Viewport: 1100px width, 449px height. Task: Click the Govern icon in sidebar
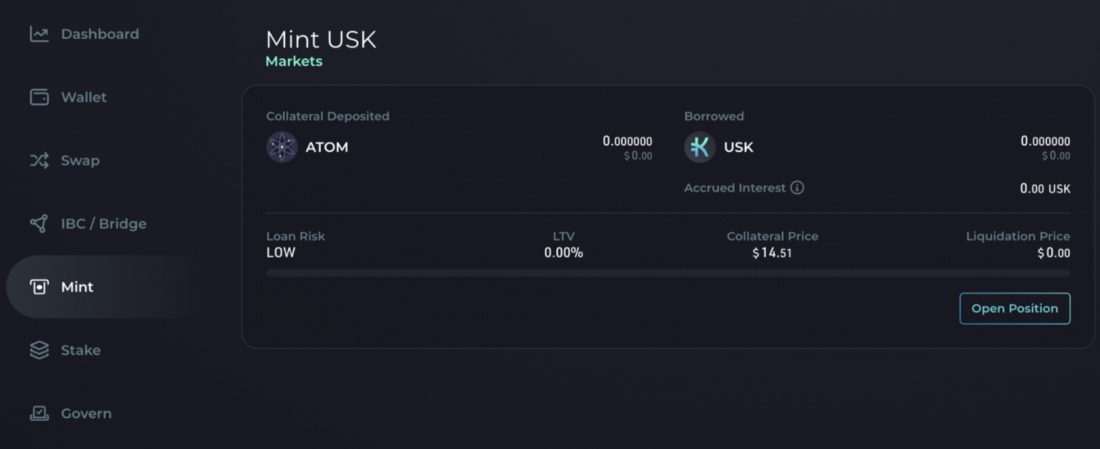(x=39, y=413)
